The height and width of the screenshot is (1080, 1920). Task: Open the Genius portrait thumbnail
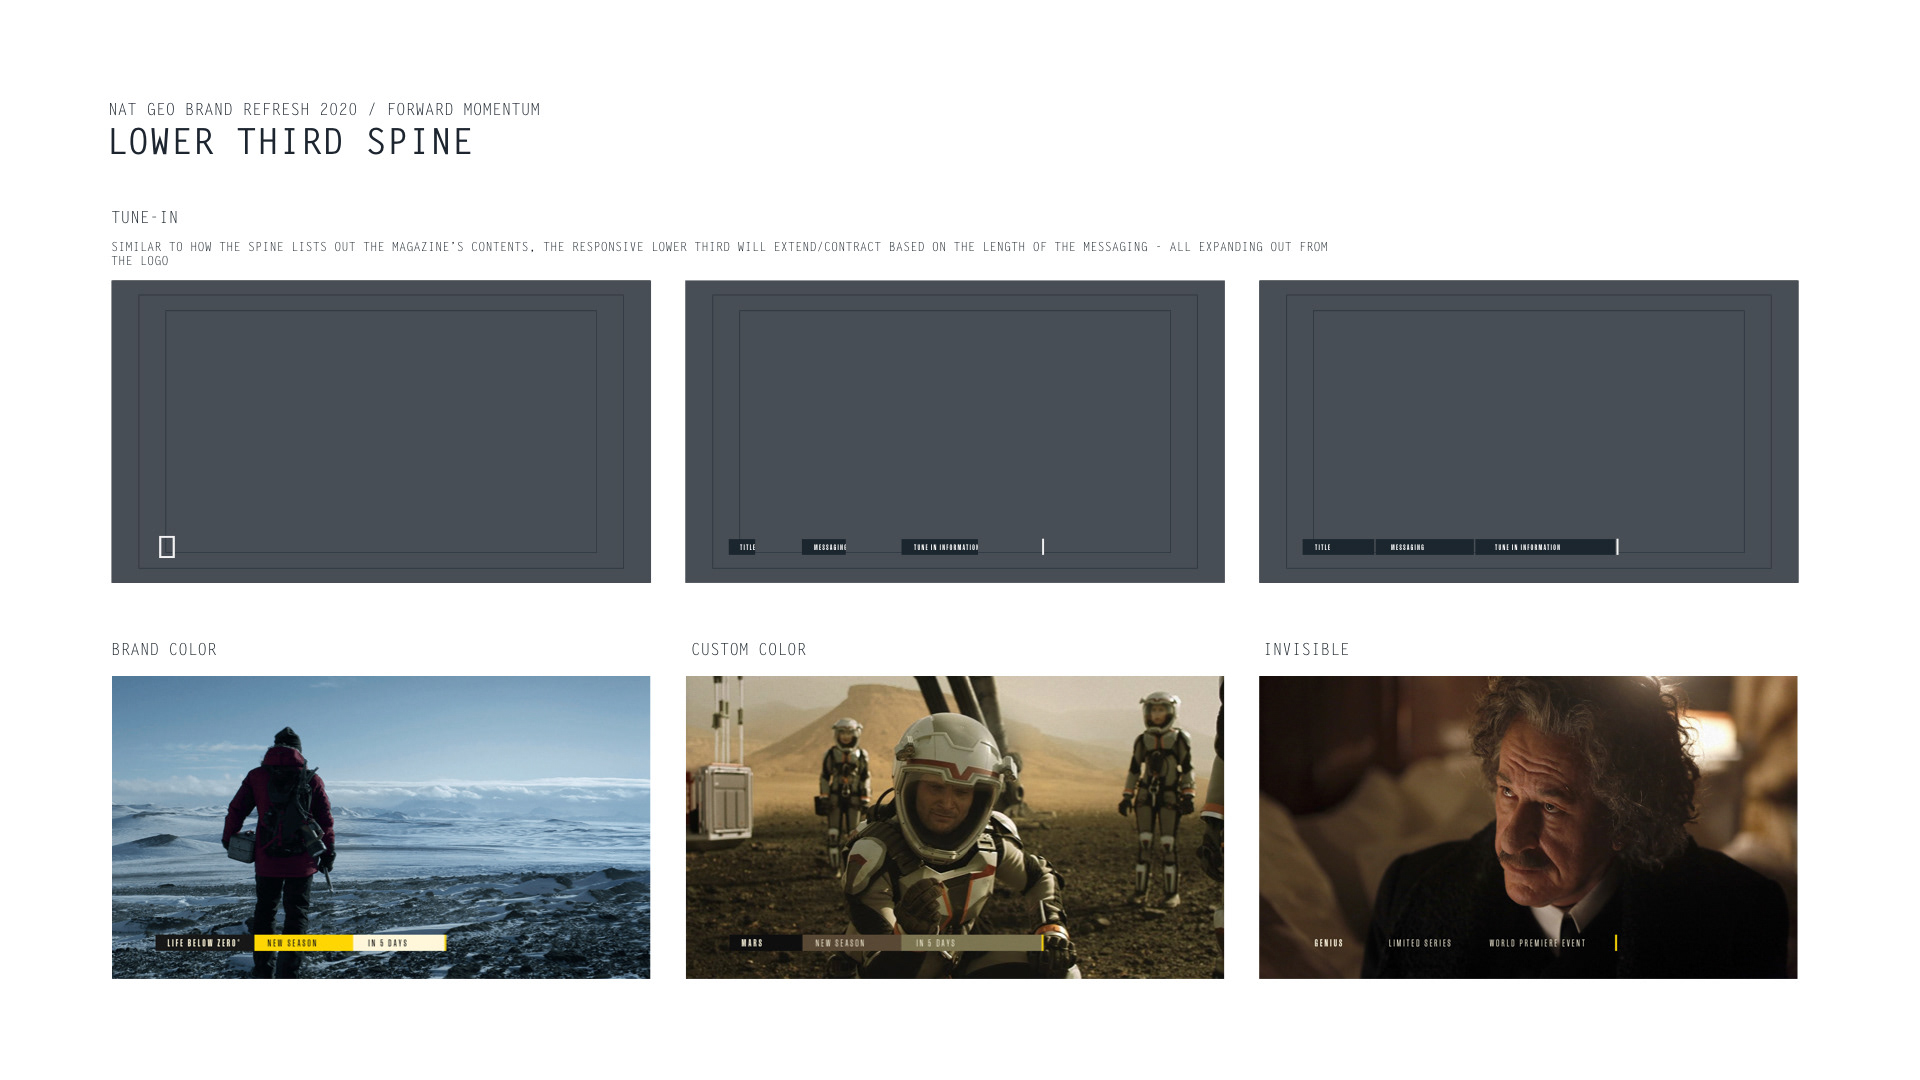(1527, 800)
